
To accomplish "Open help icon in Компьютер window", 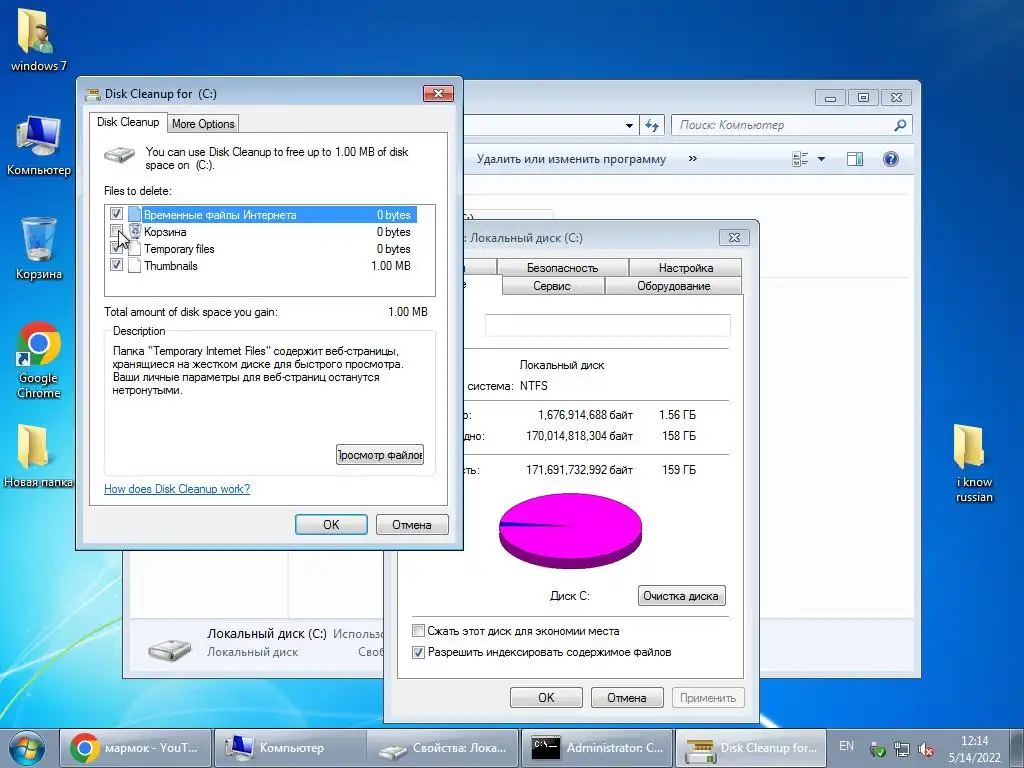I will click(890, 159).
